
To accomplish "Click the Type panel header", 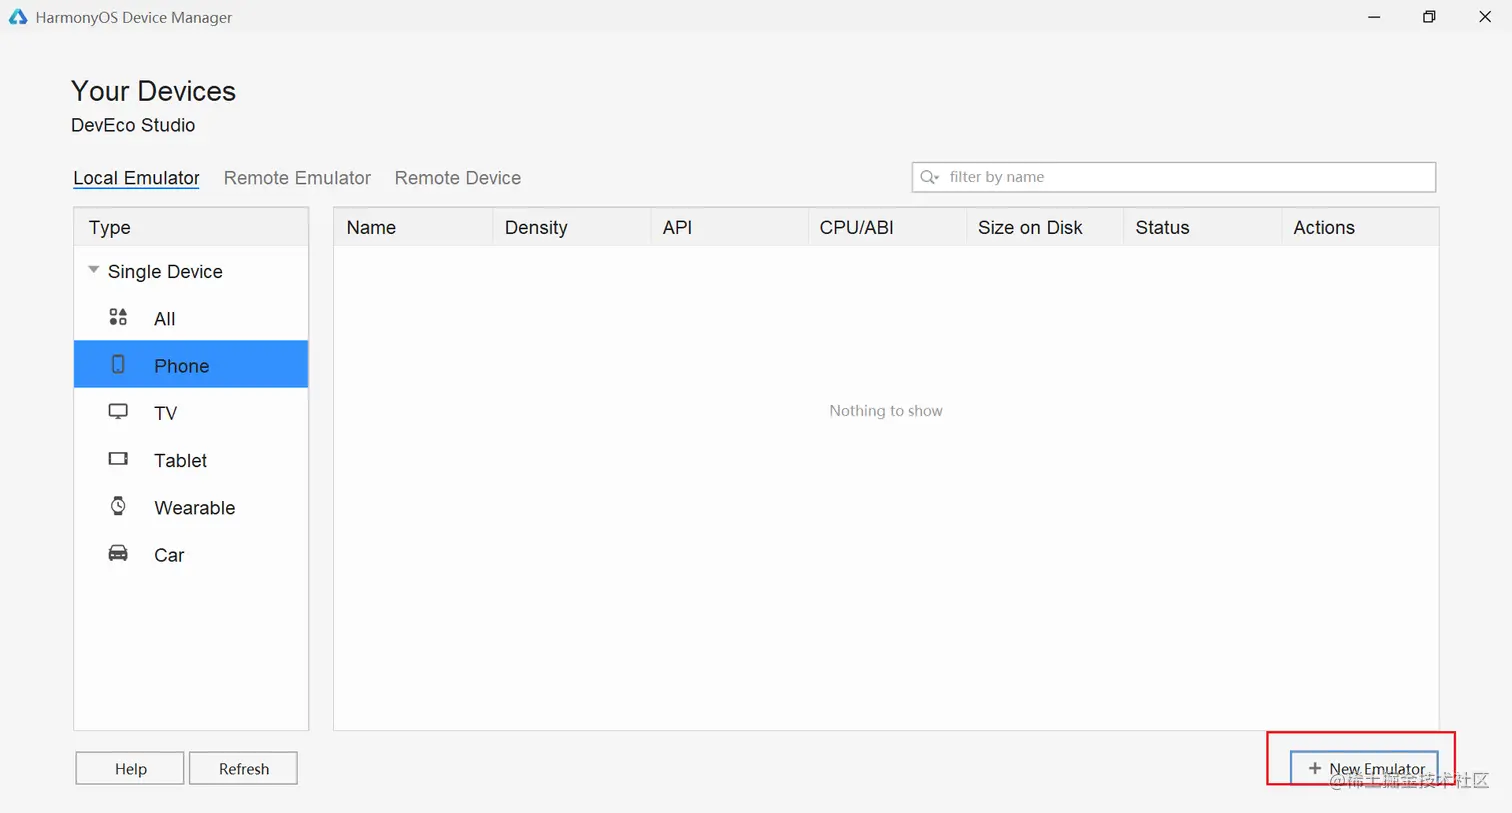I will click(191, 227).
